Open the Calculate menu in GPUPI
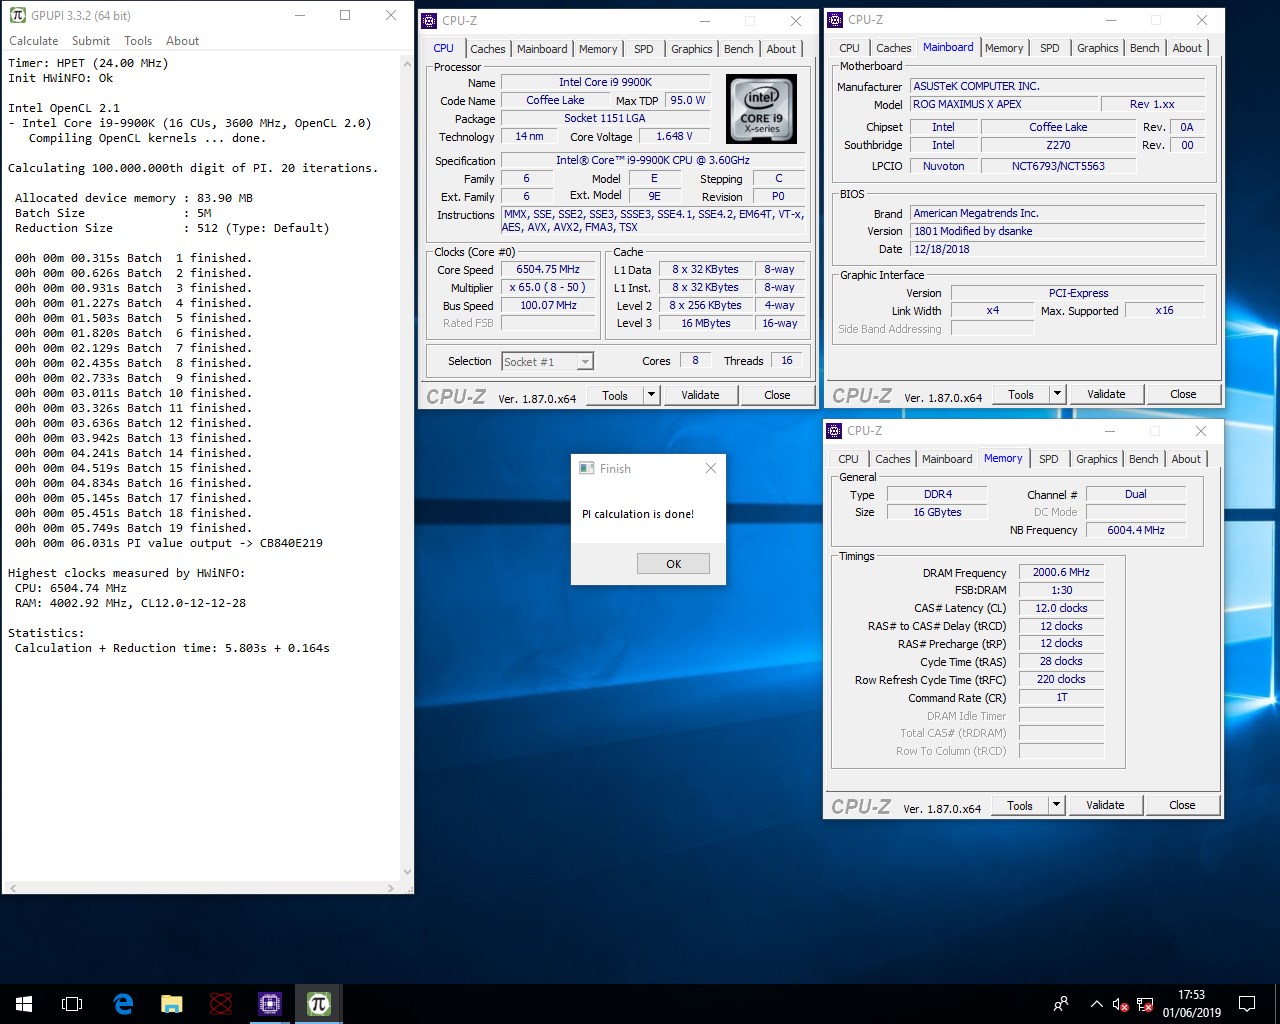1280x1024 pixels. click(x=33, y=40)
